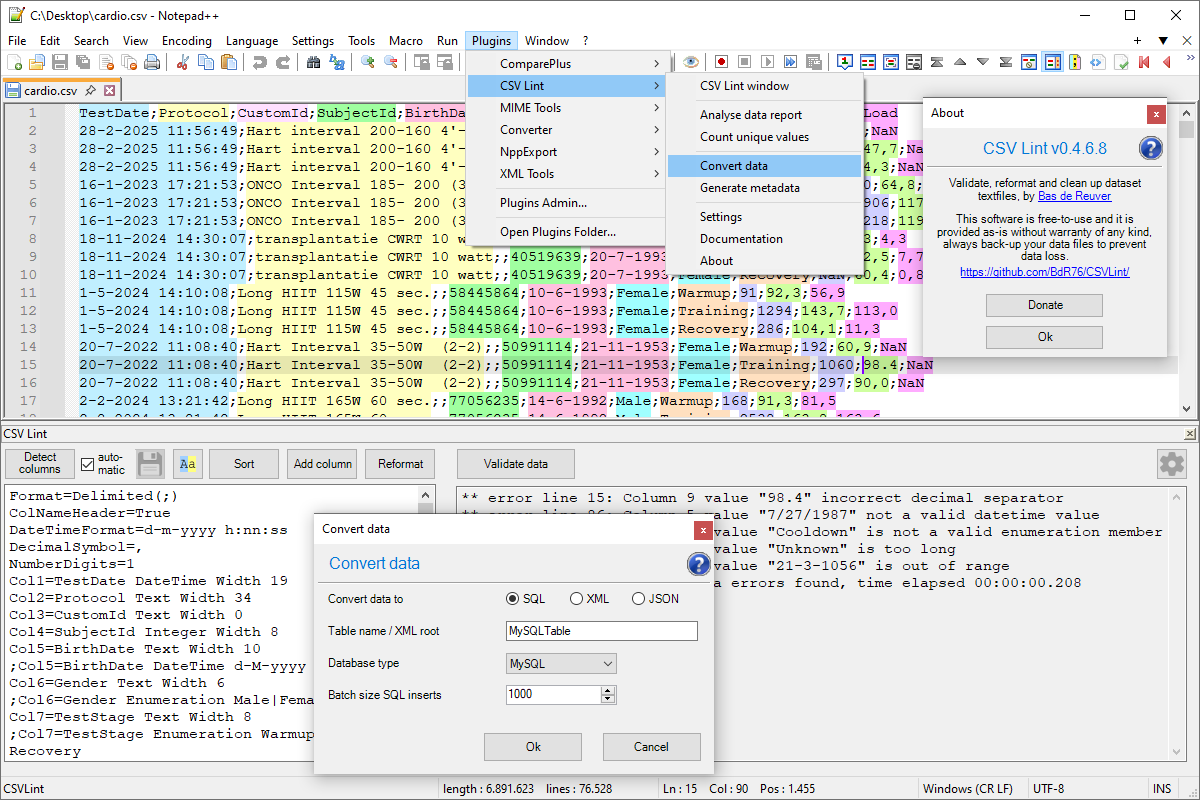The image size is (1200, 800).
Task: Select the JSON radio button
Action: point(638,599)
